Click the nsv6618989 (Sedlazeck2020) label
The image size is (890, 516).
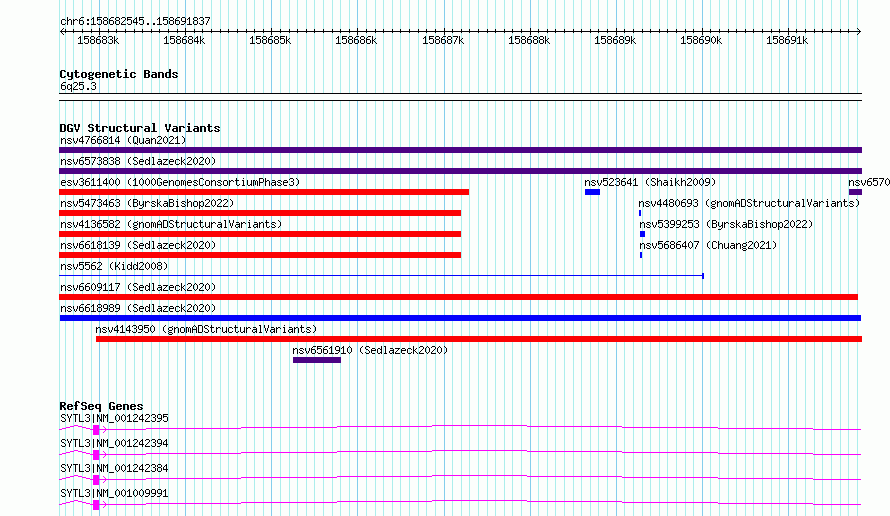click(138, 308)
